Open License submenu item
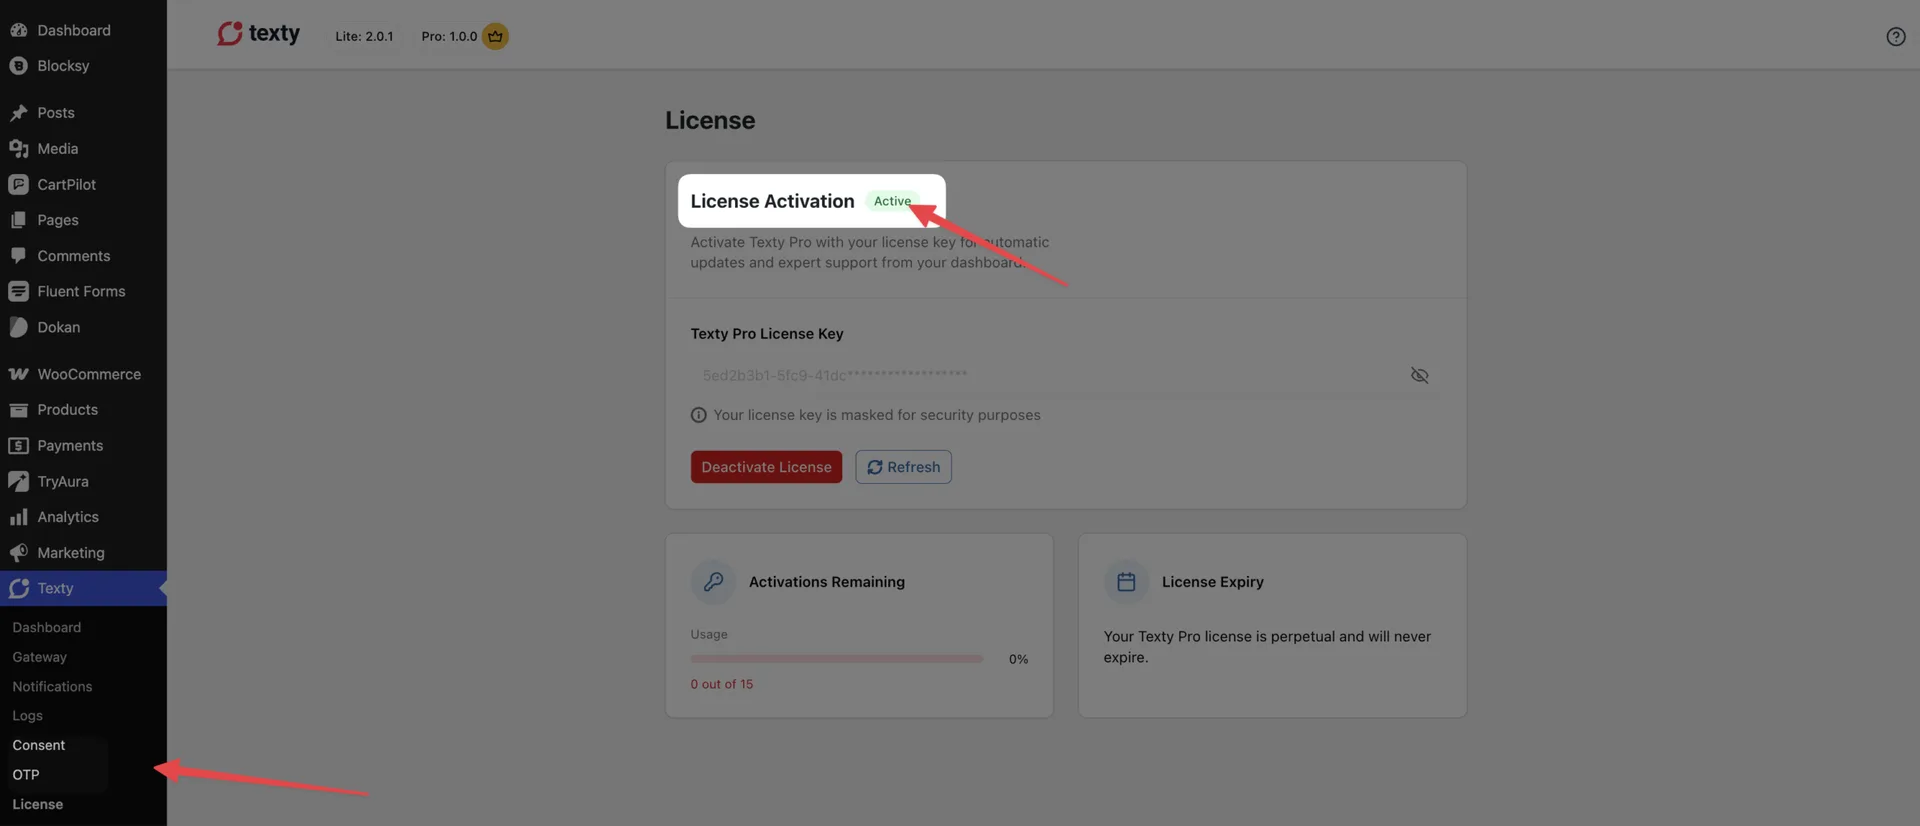 38,805
